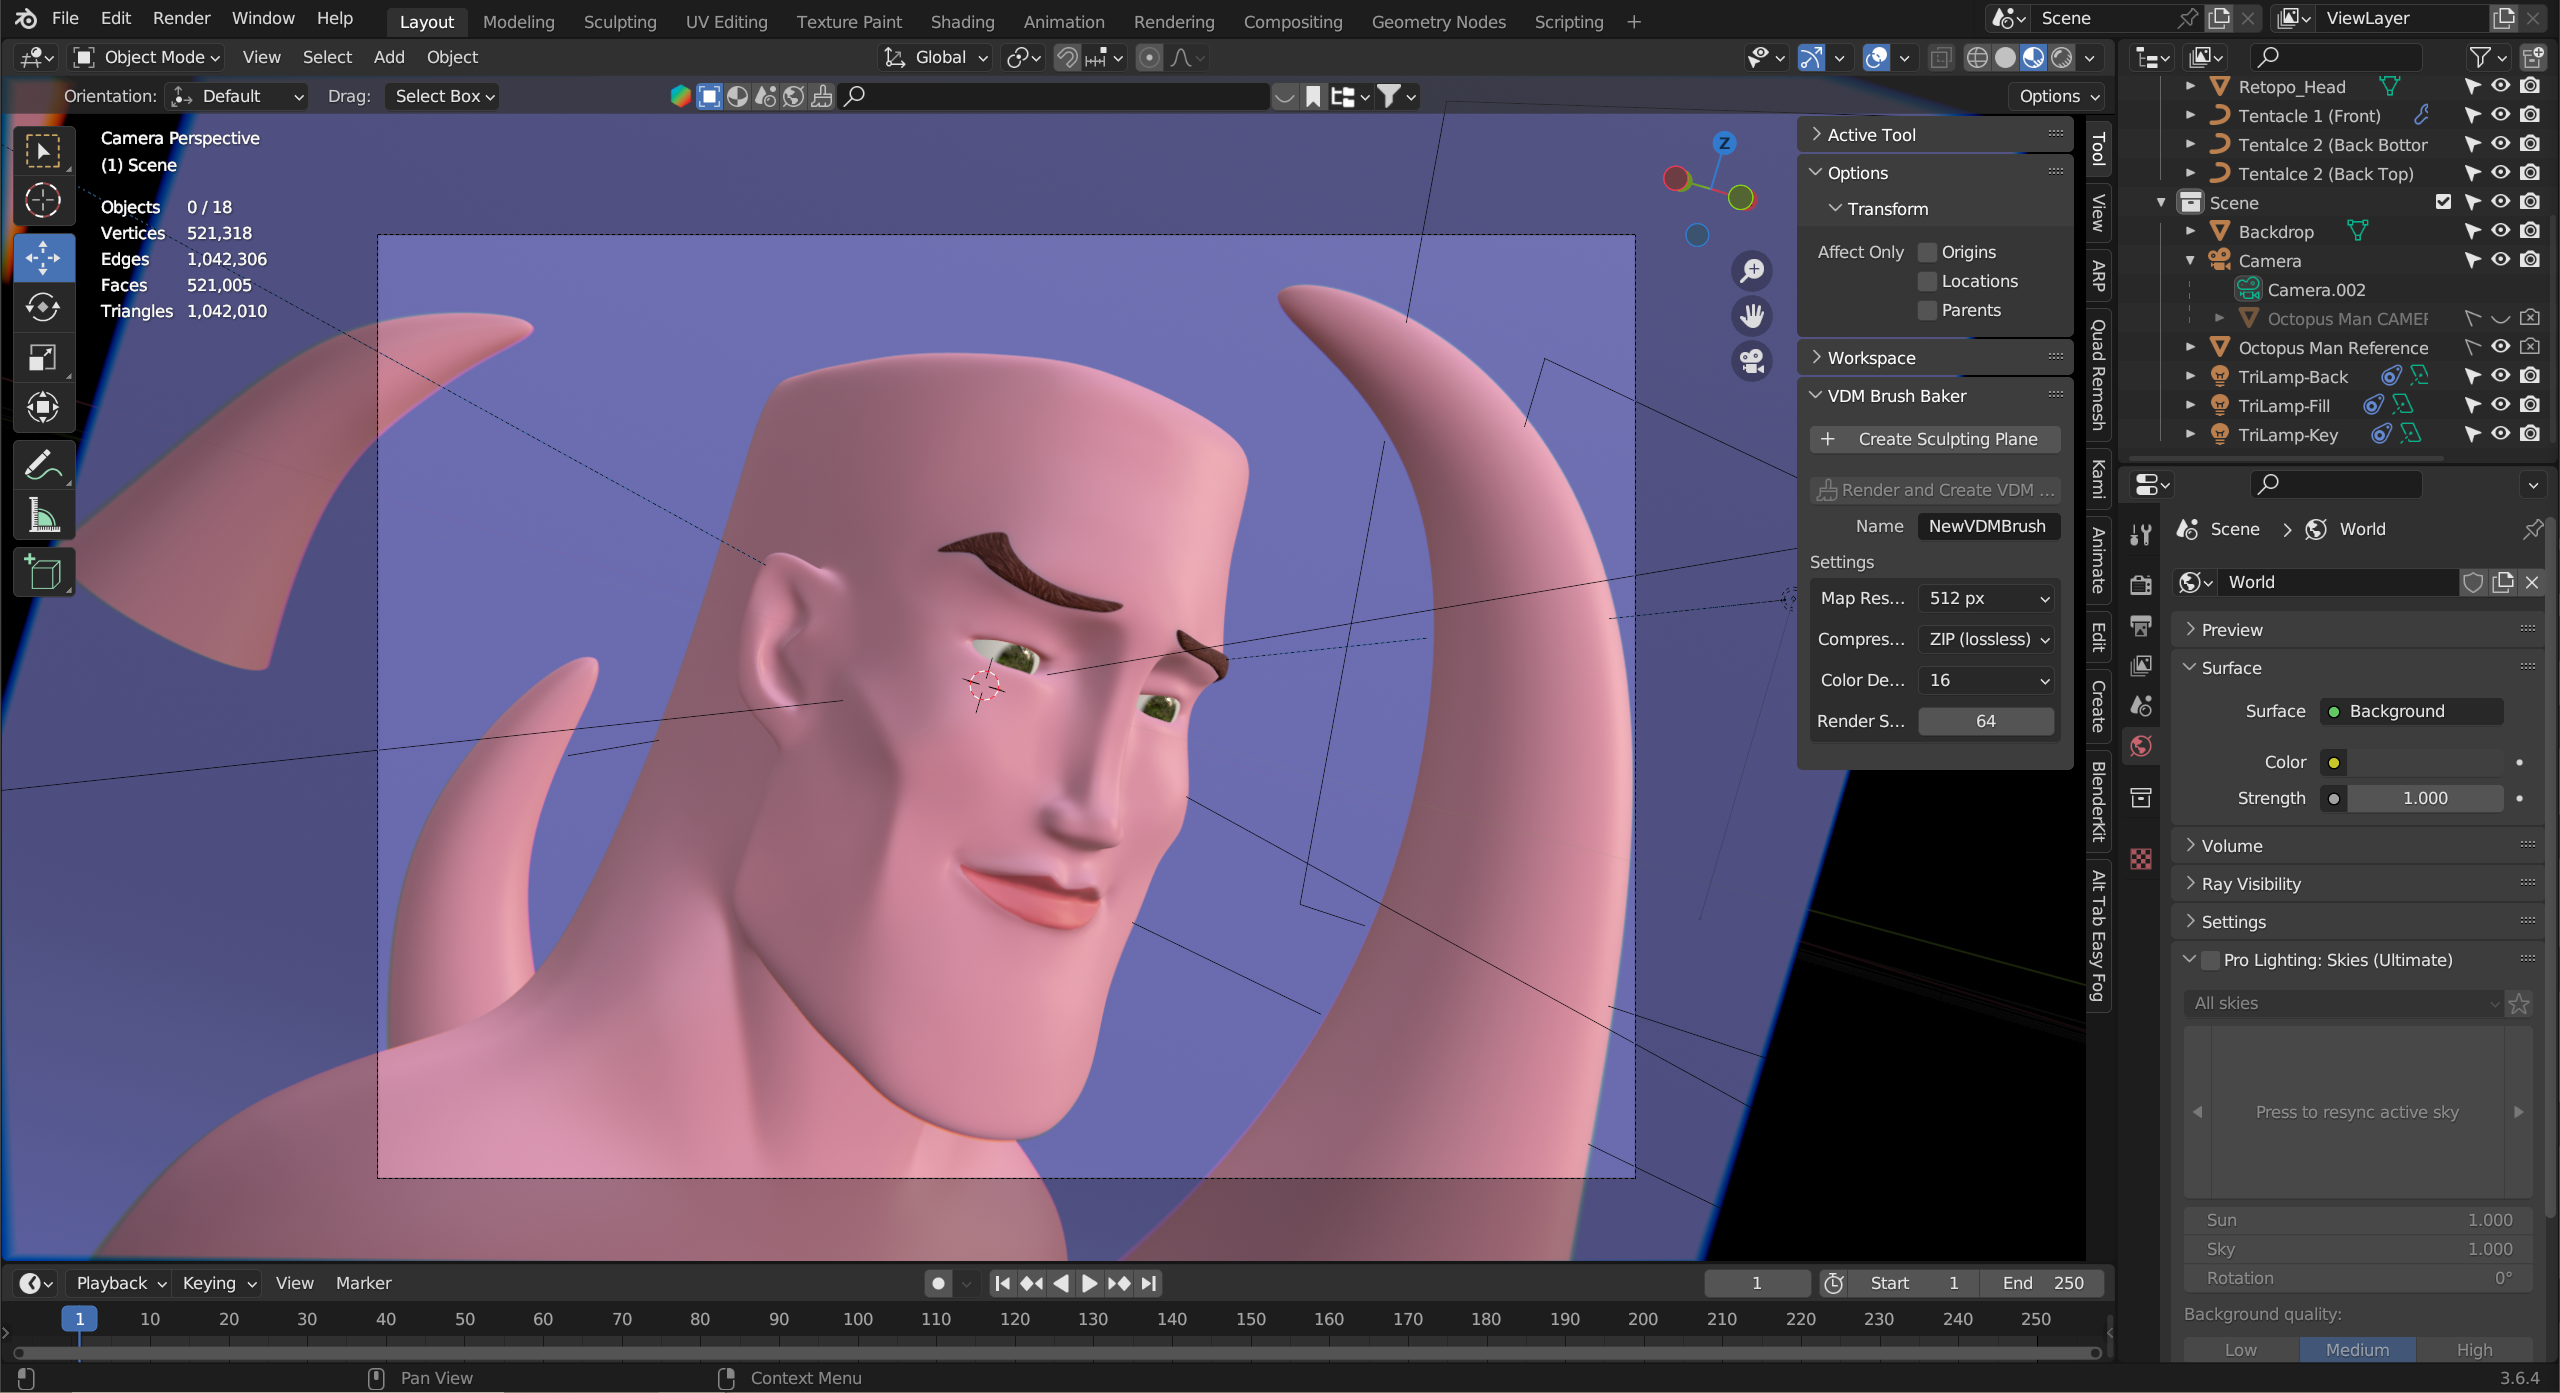
Task: Select the Move tool in toolbar
Action: (x=43, y=258)
